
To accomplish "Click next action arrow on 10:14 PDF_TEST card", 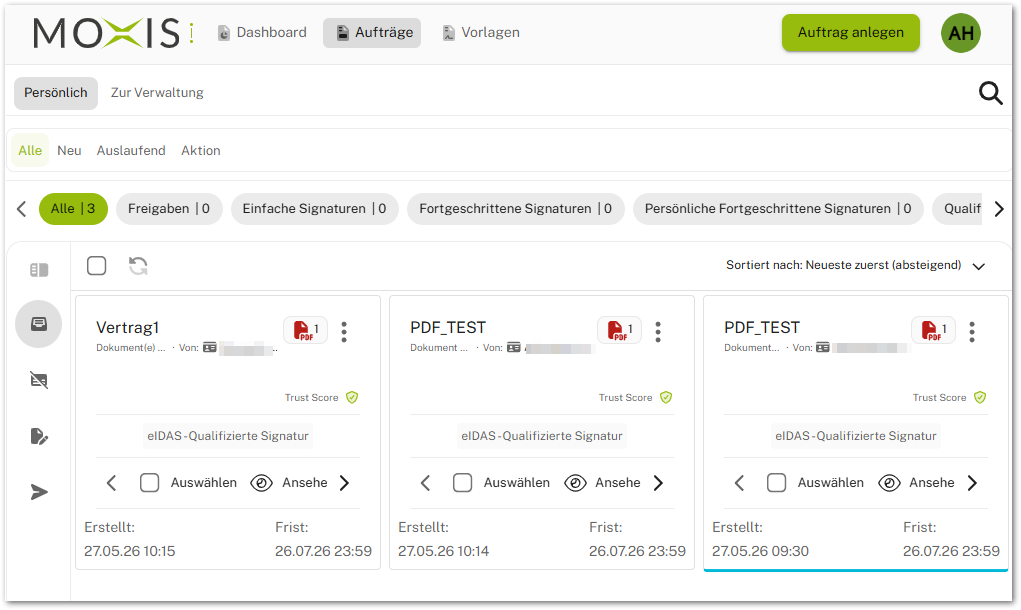I will [658, 482].
